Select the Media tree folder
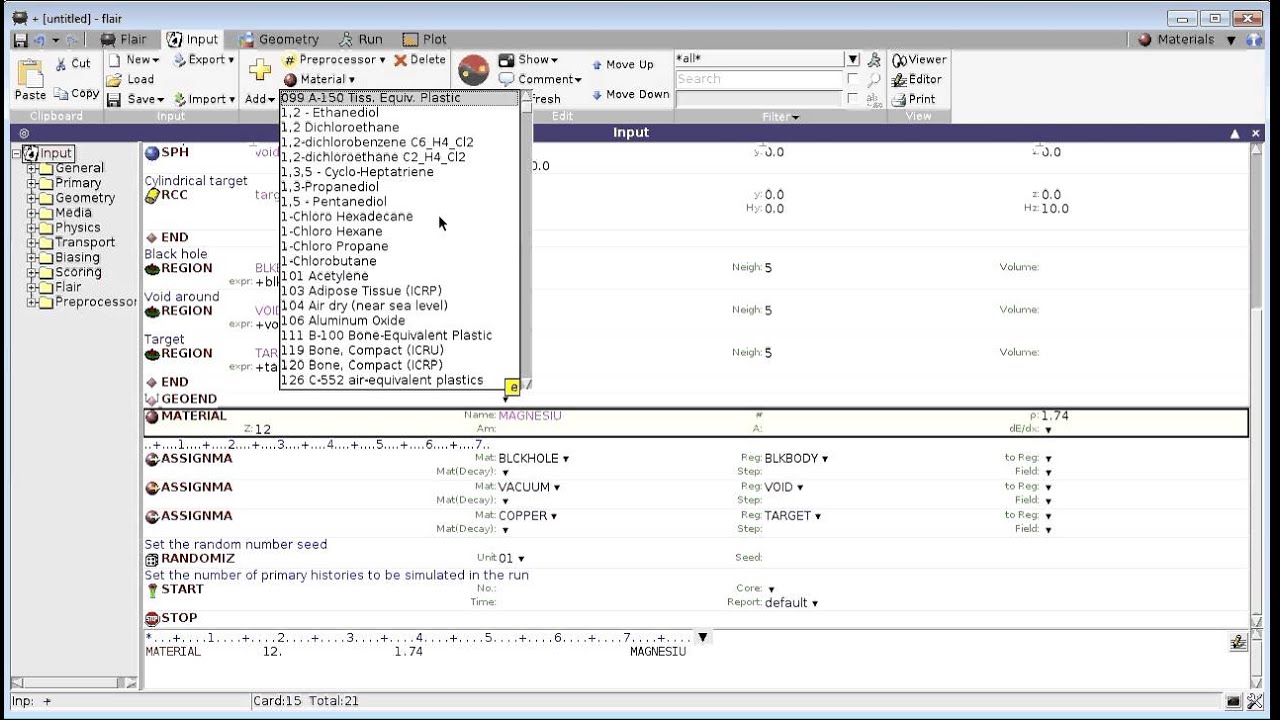The height and width of the screenshot is (720, 1280). click(x=73, y=213)
